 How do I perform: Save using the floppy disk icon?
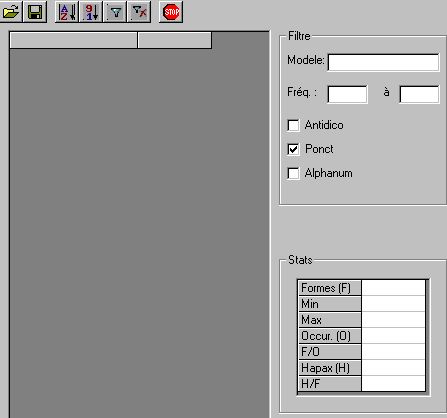point(35,12)
